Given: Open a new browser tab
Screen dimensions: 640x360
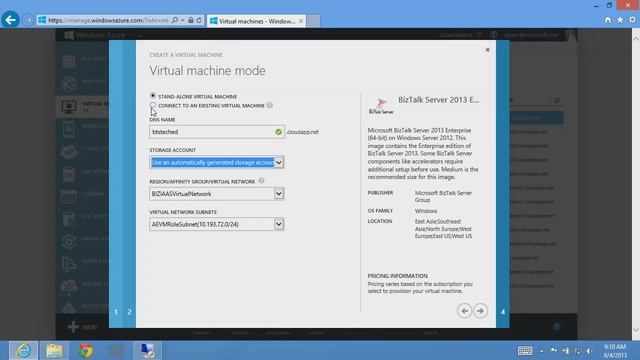Looking at the screenshot, I should [313, 21].
